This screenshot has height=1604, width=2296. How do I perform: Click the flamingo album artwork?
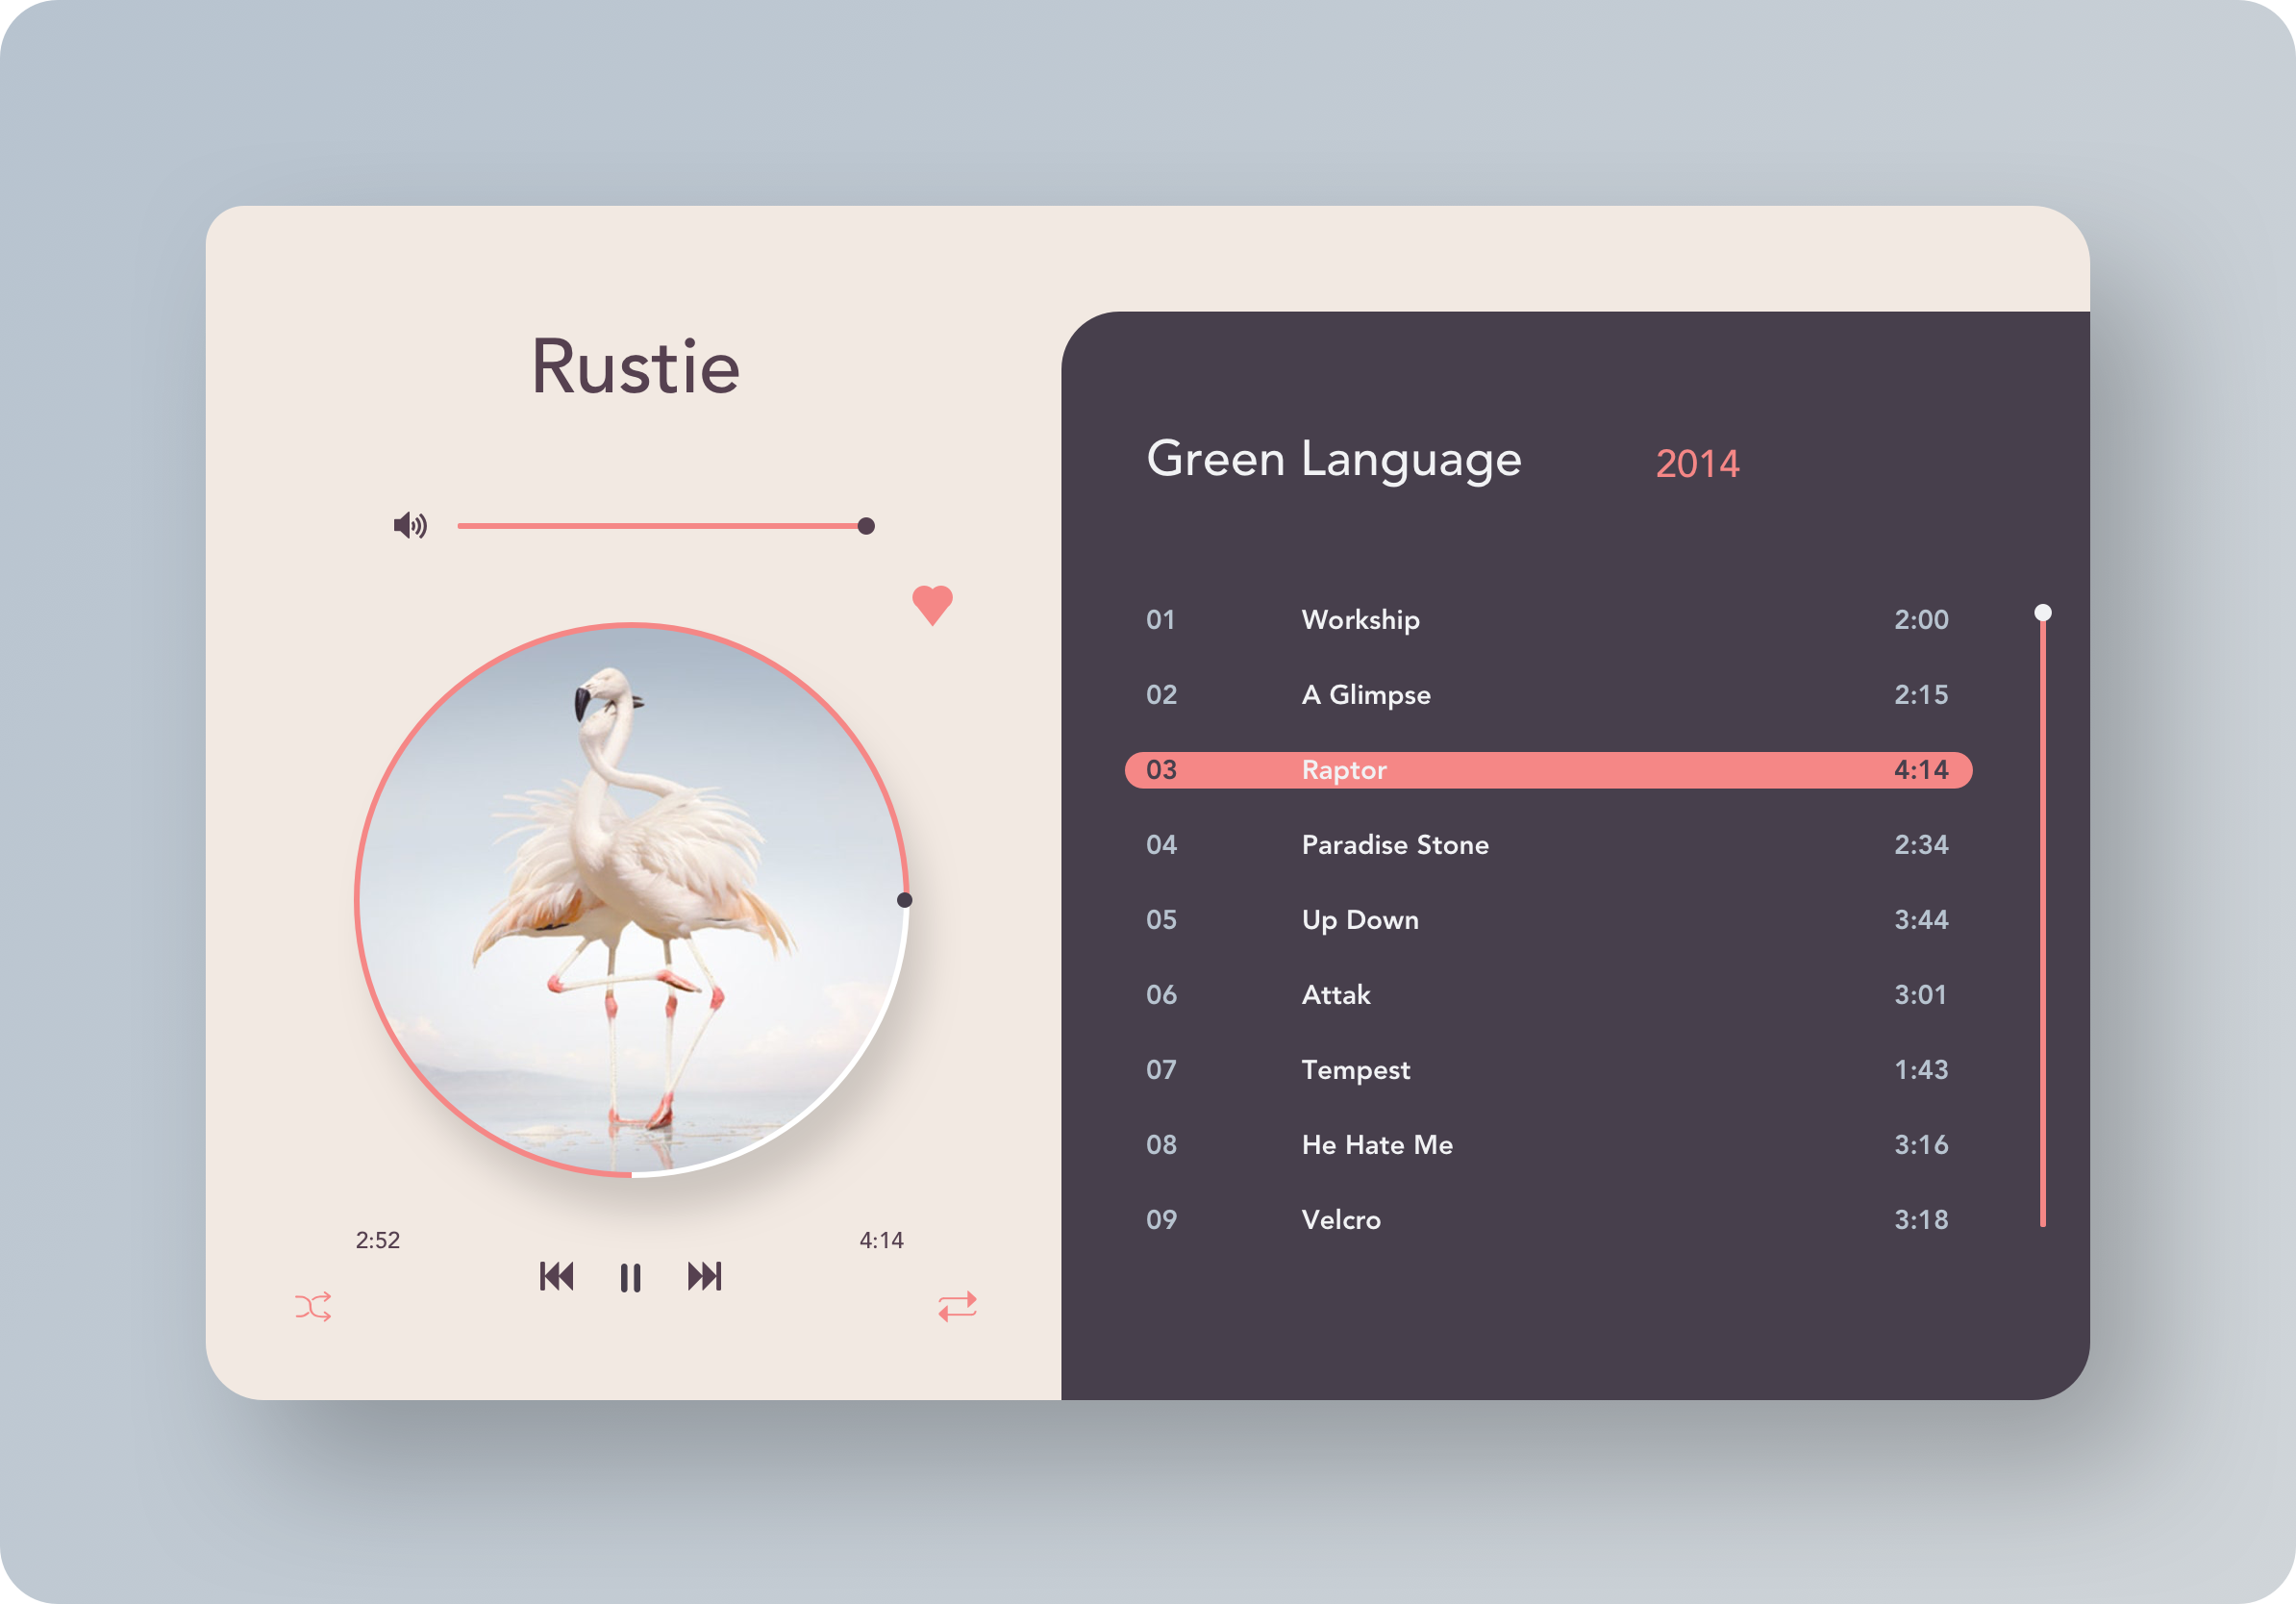(x=631, y=900)
